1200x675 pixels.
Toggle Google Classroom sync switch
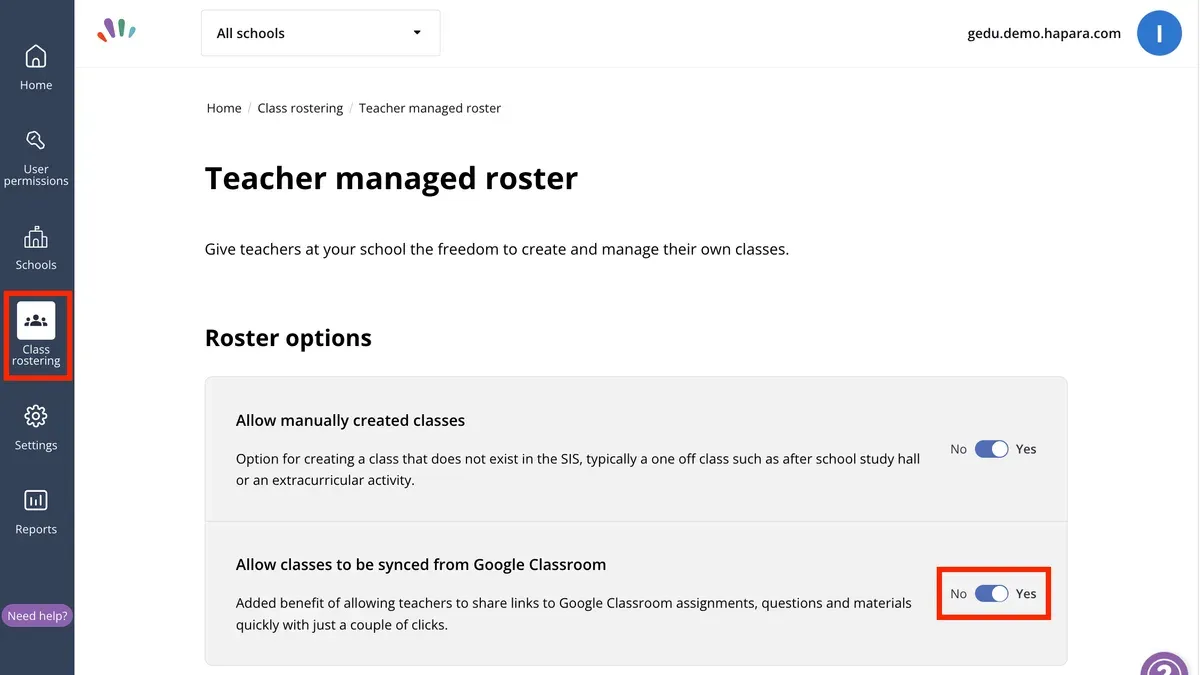coord(992,593)
